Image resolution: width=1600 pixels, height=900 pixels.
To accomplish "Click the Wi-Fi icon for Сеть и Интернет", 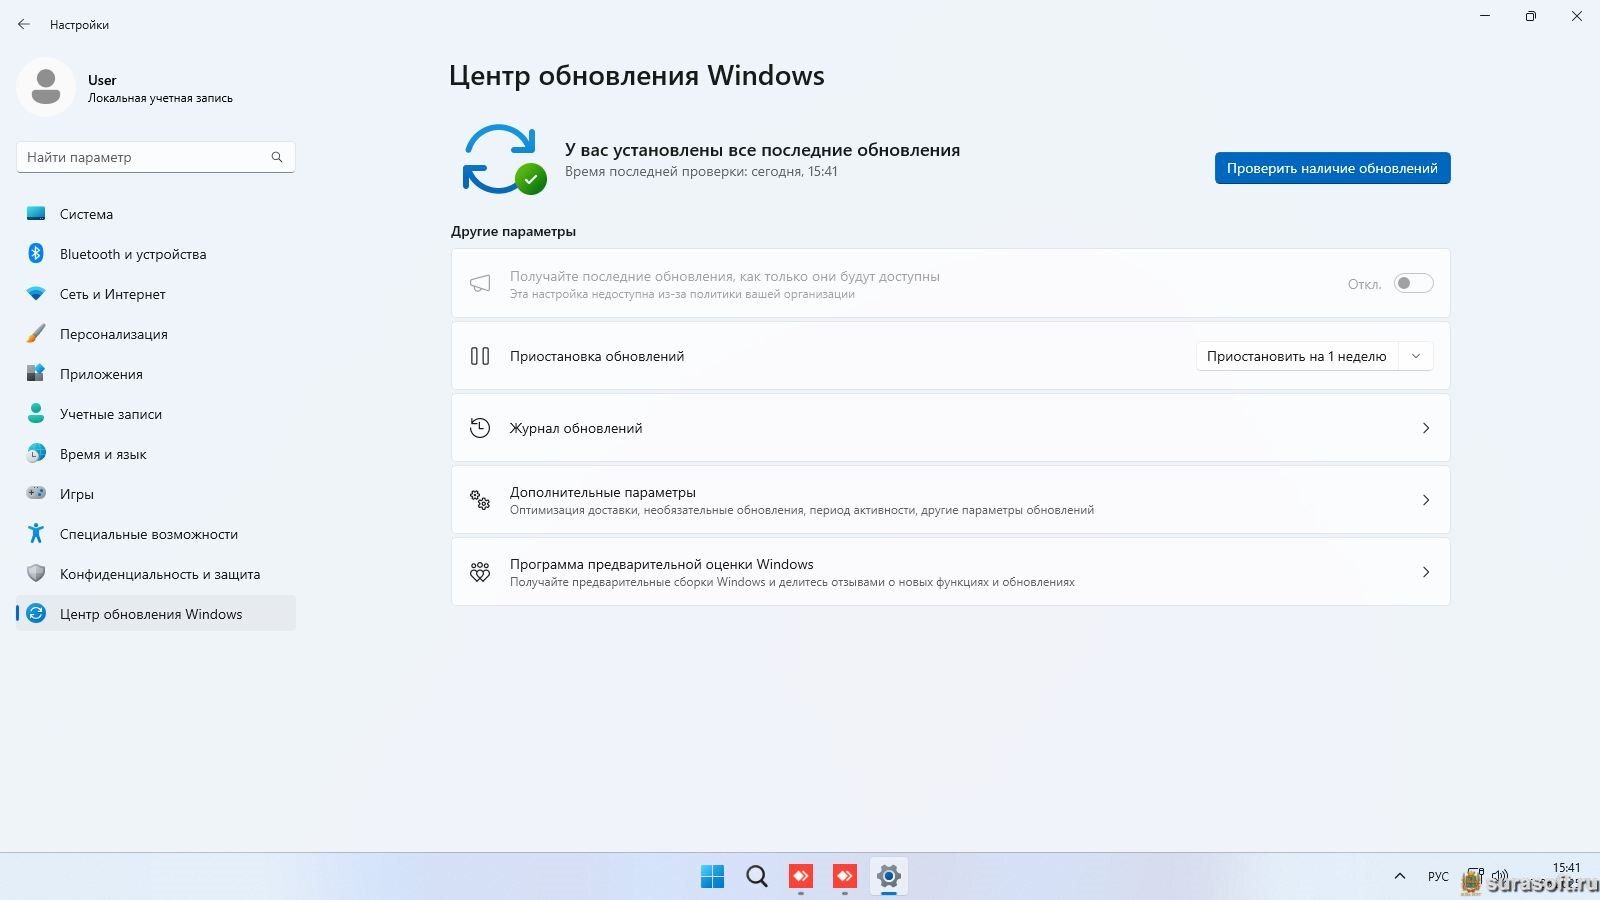I will 36,293.
